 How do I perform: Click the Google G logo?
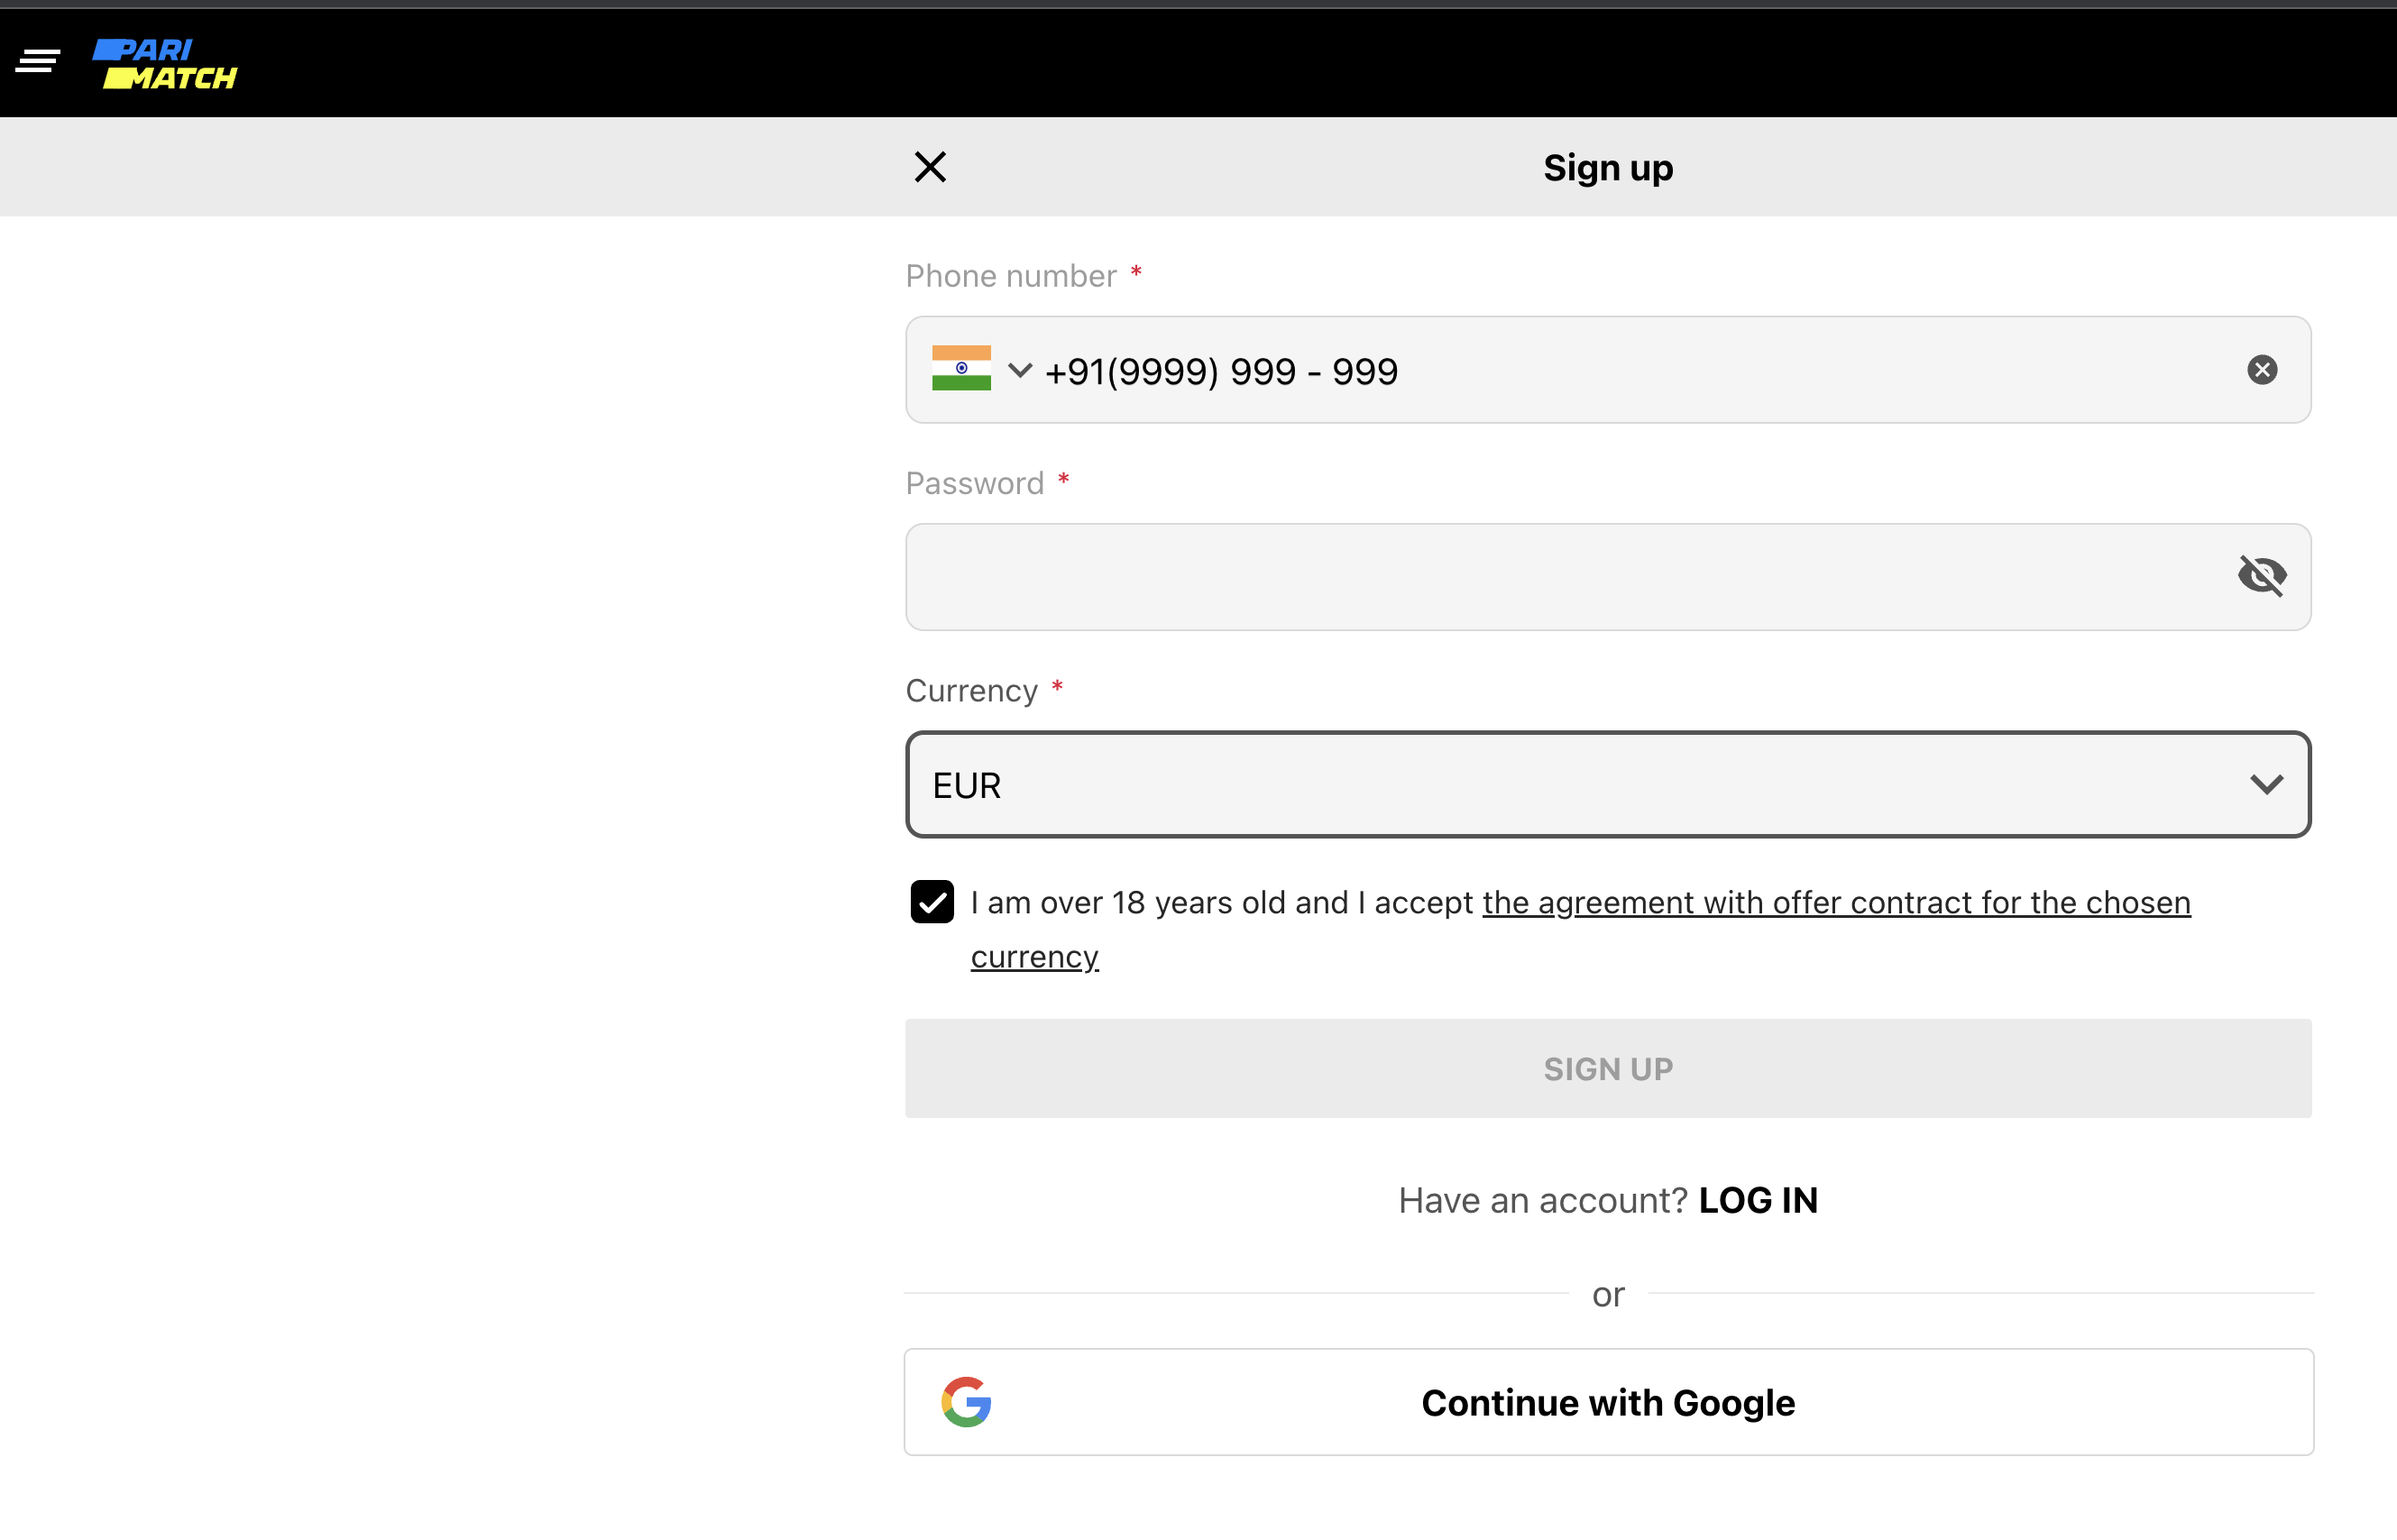tap(966, 1402)
